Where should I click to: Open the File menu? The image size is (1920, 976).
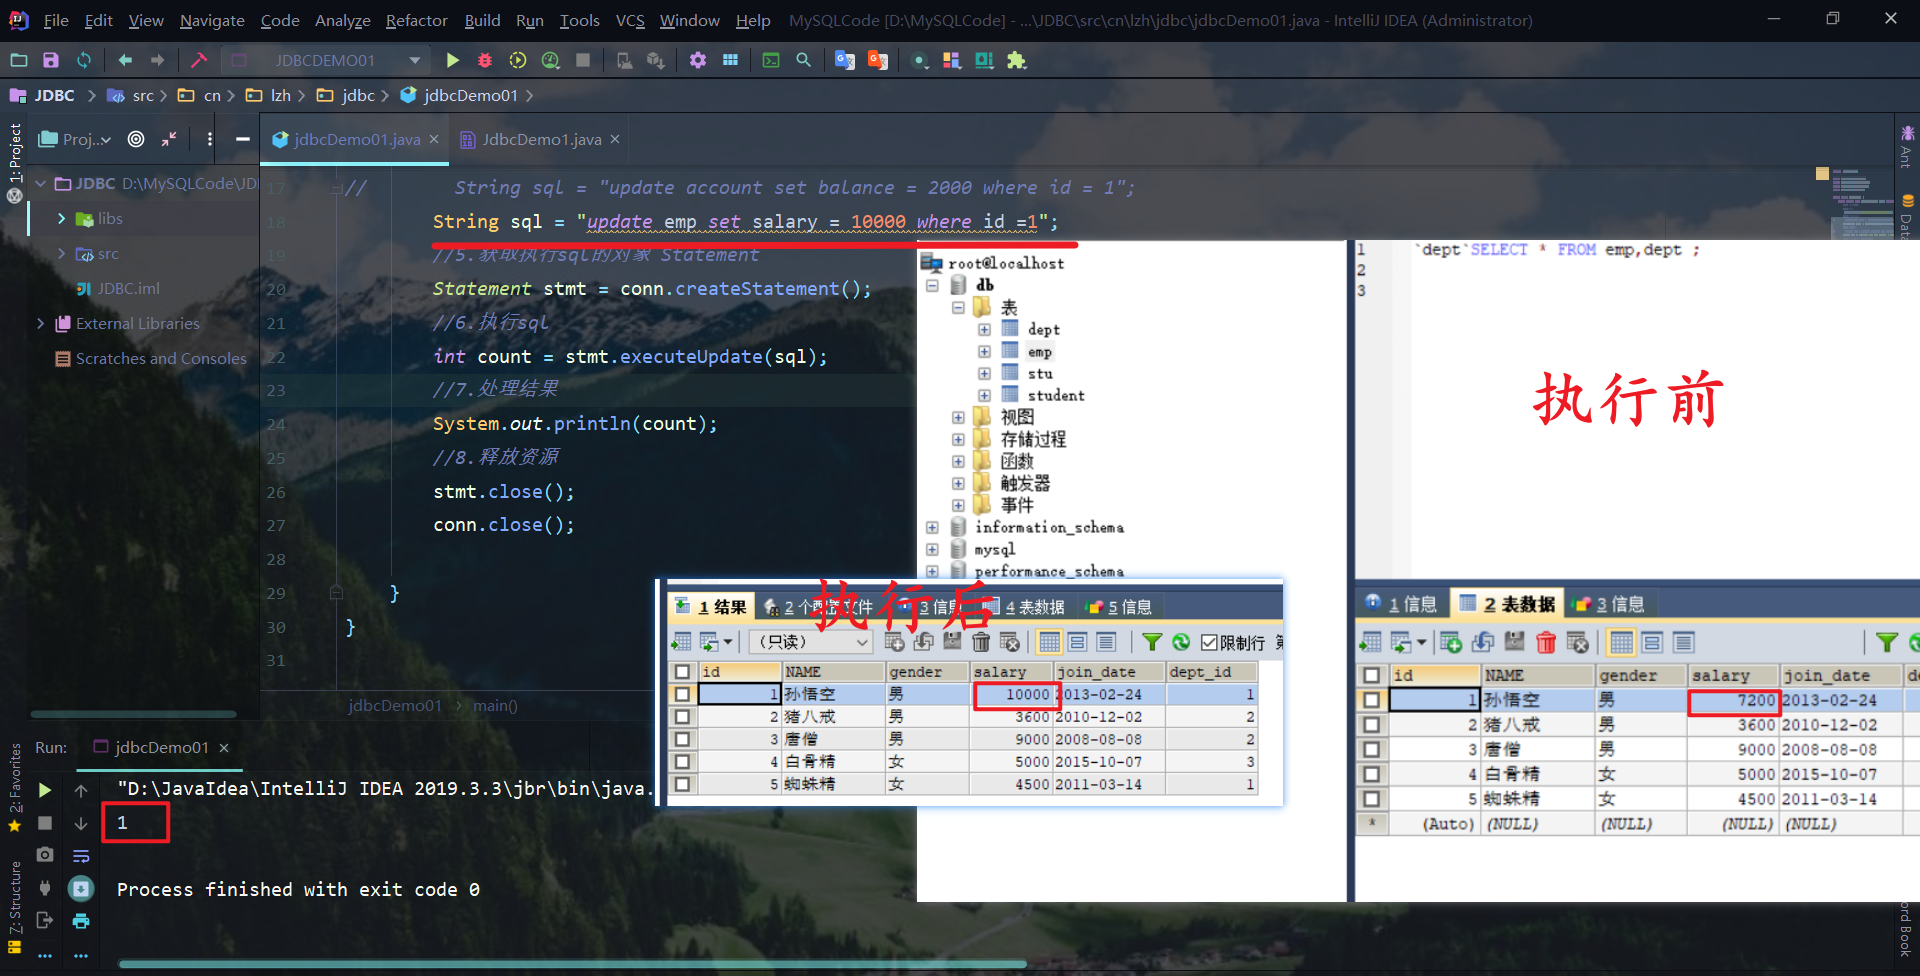coord(56,20)
